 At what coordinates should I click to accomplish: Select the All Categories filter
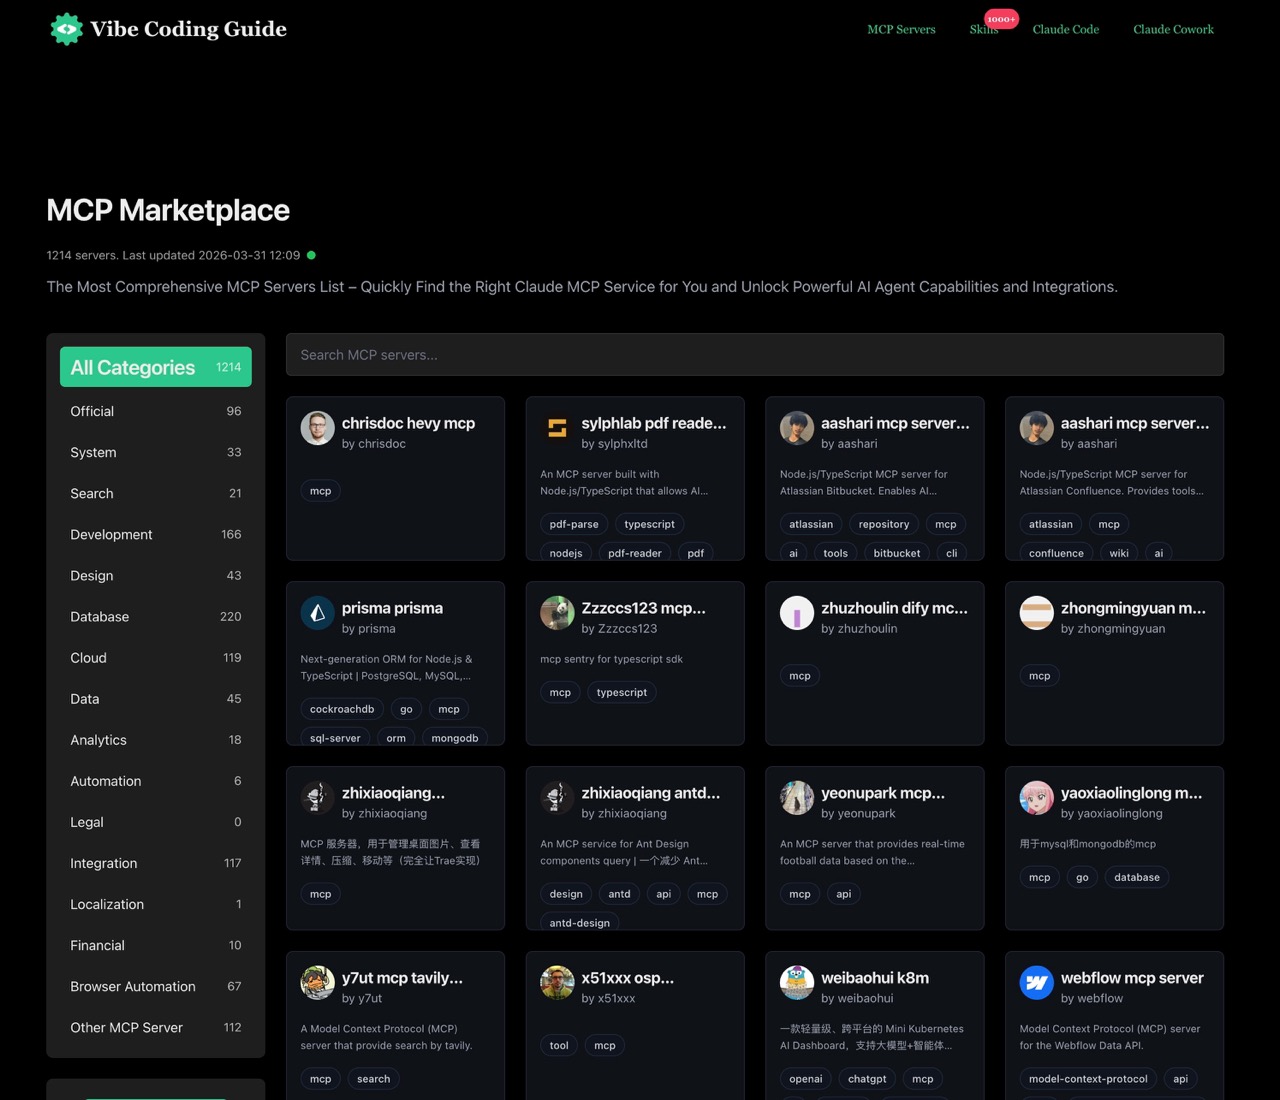click(156, 367)
